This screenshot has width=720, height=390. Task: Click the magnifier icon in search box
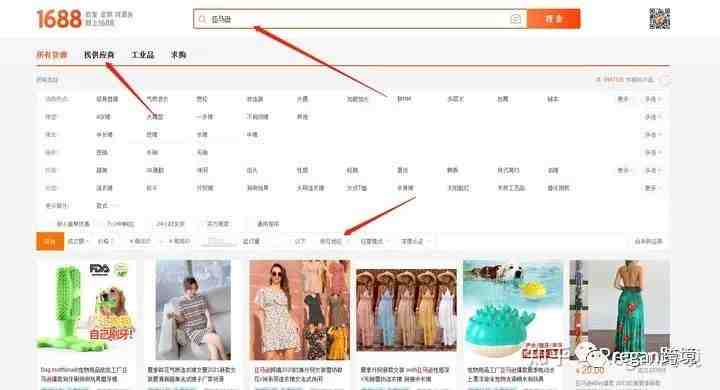(x=202, y=19)
